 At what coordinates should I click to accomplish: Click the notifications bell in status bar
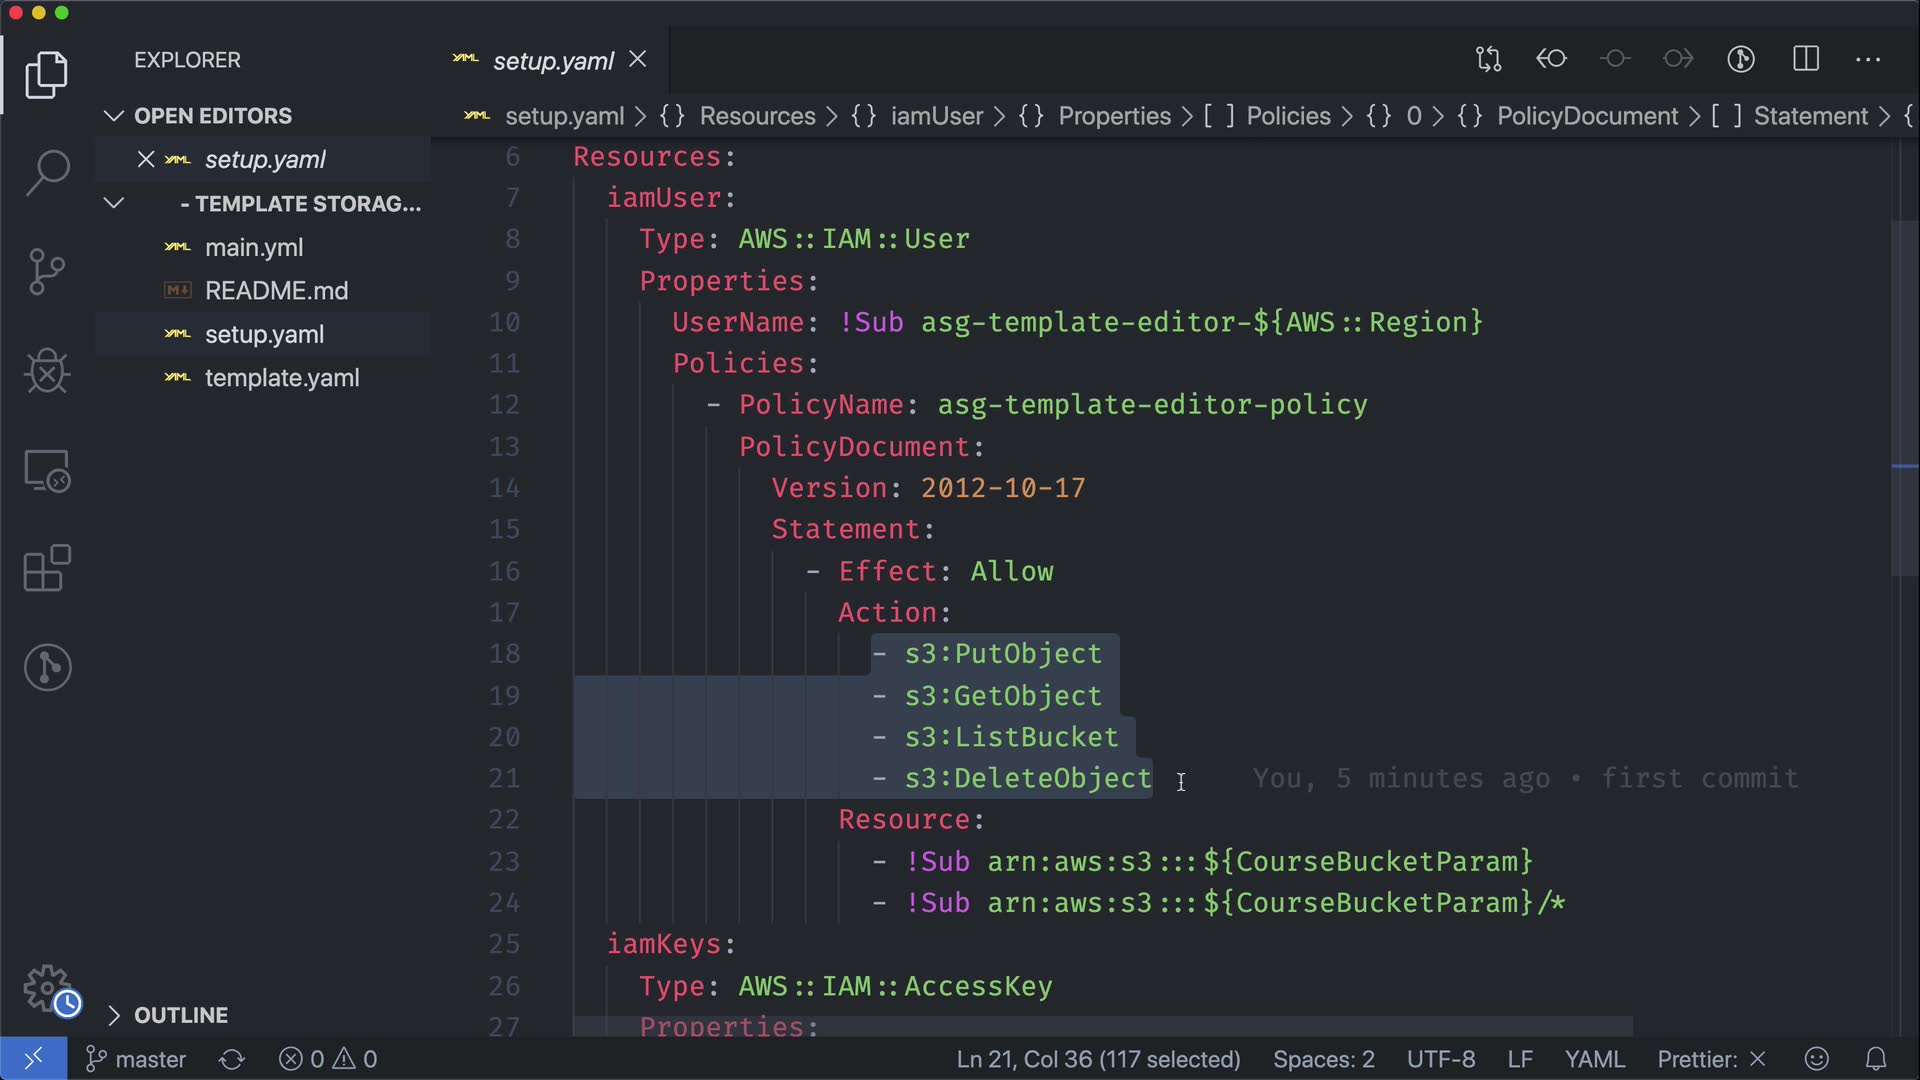[x=1876, y=1059]
